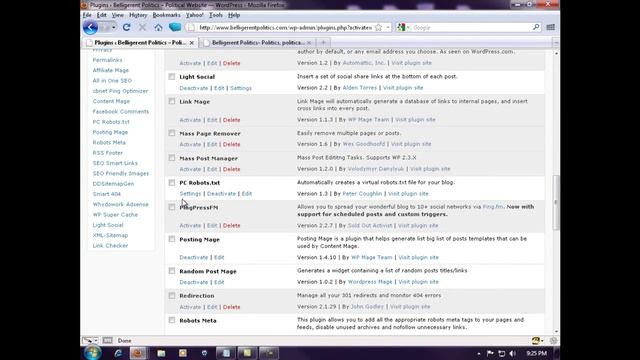Click the page vertical scrollbar thumb
This screenshot has height=360, width=640.
pos(556,203)
